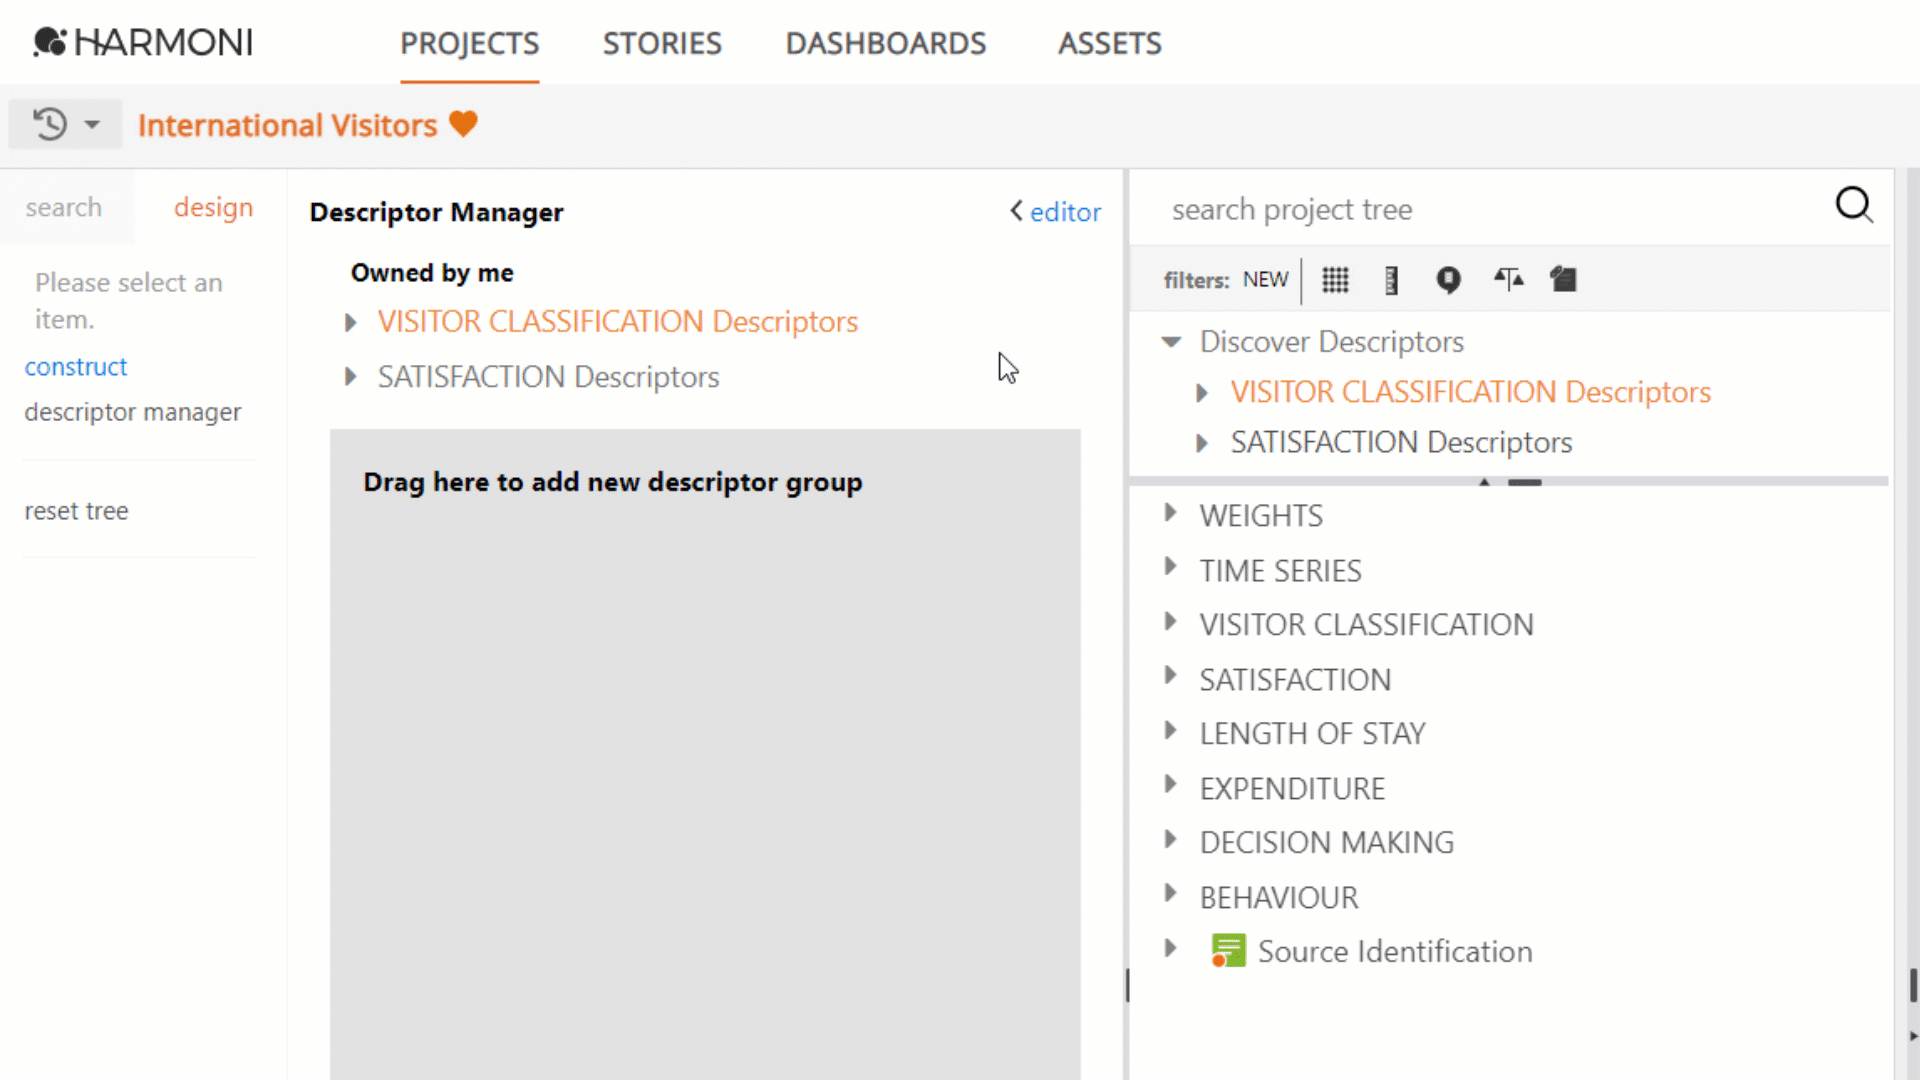The width and height of the screenshot is (1920, 1080).
Task: Click the search project tree field
Action: click(x=1490, y=210)
